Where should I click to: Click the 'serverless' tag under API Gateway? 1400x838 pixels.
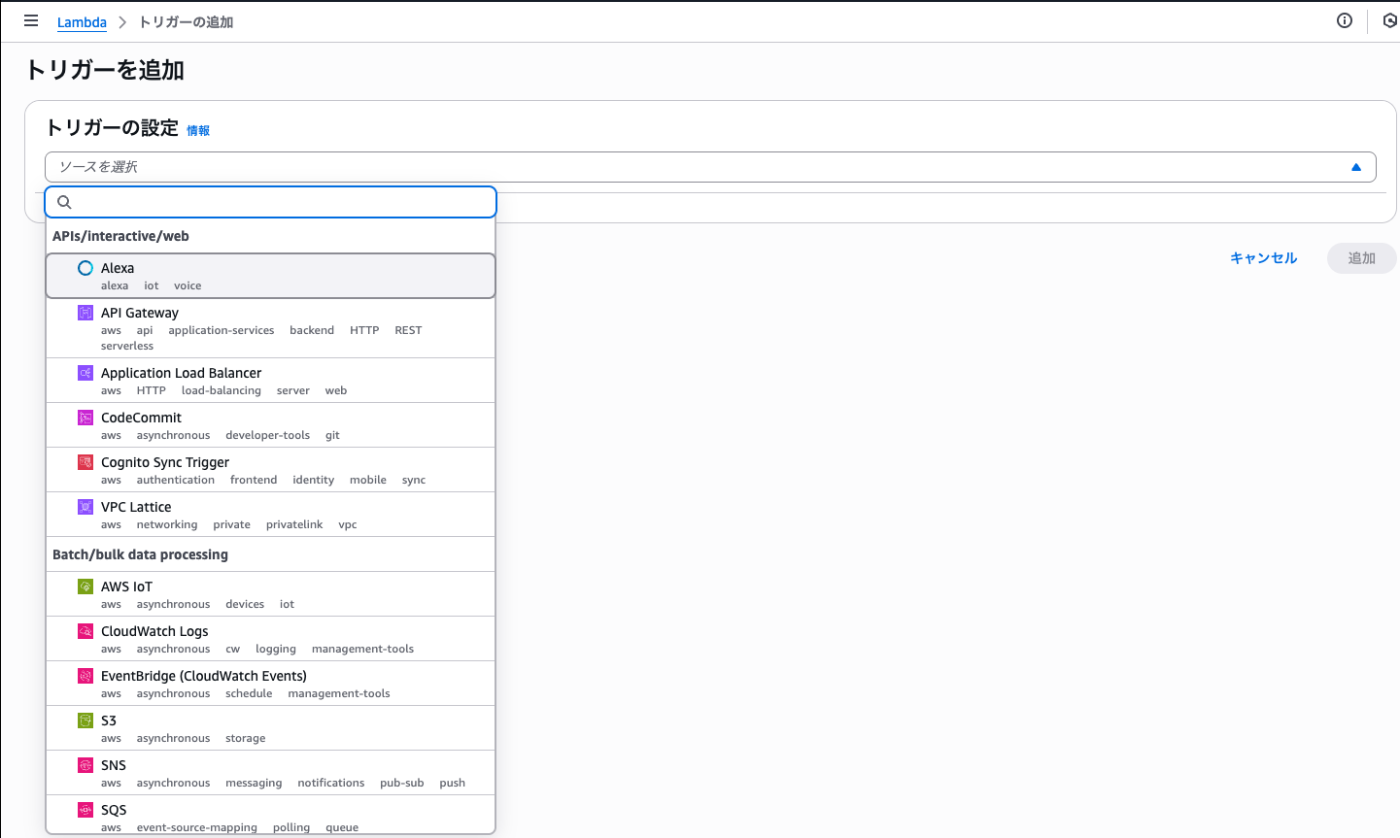click(127, 346)
